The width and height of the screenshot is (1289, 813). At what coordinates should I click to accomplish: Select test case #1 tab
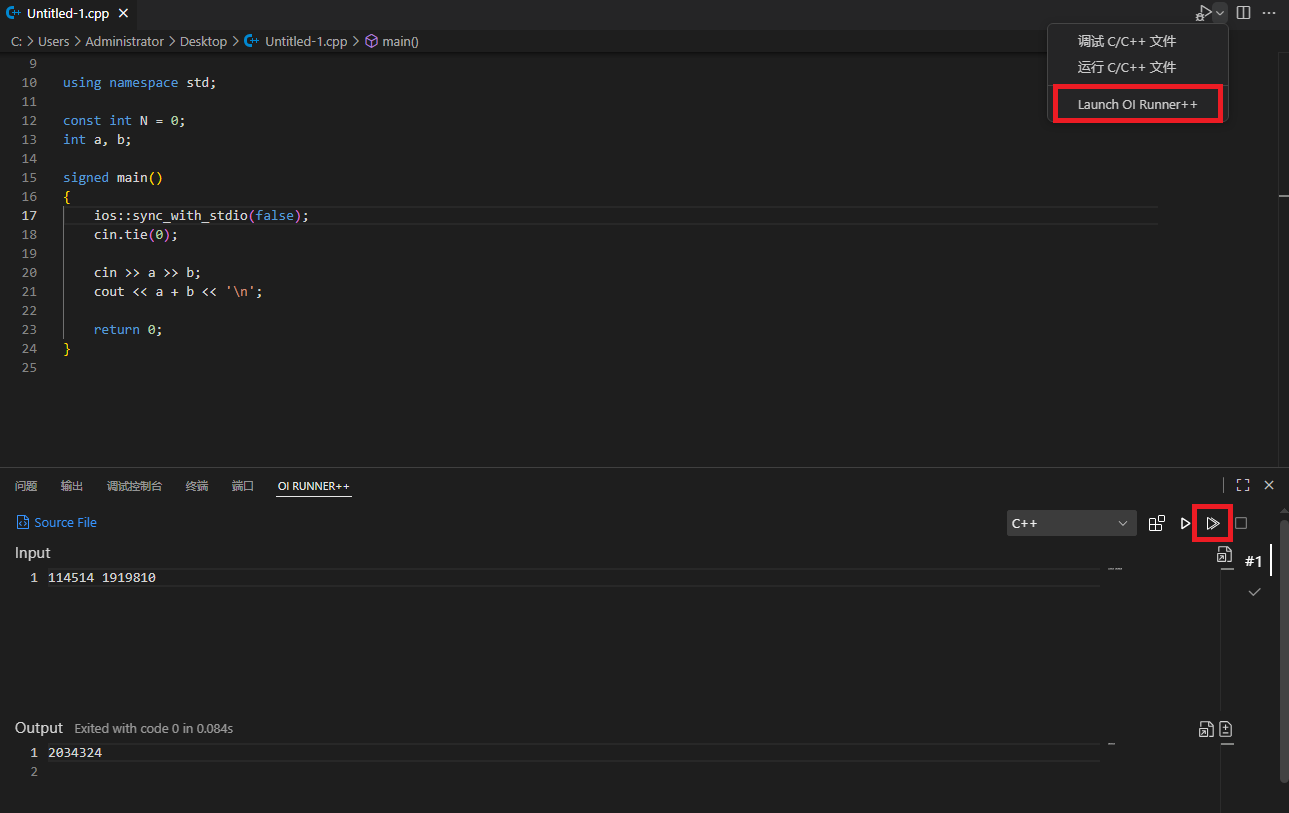point(1253,562)
